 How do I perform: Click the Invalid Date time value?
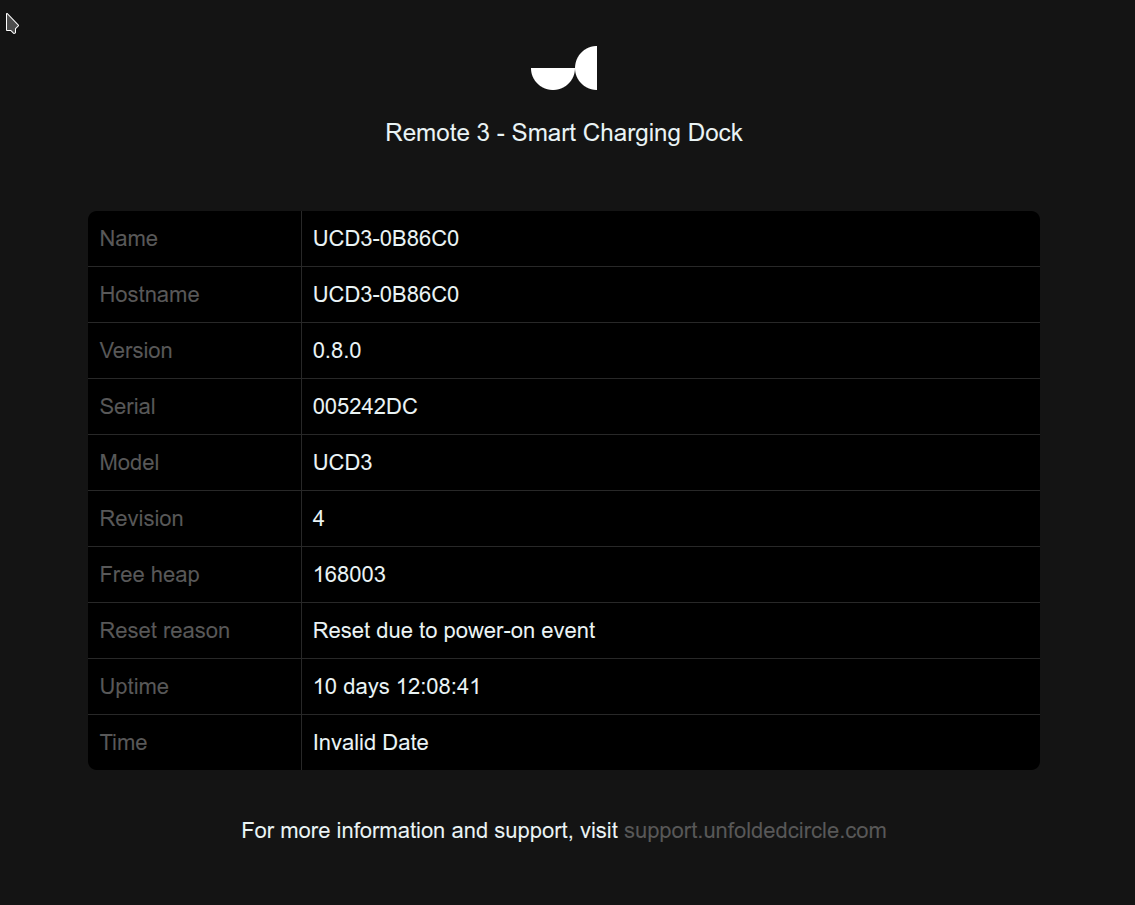371,743
